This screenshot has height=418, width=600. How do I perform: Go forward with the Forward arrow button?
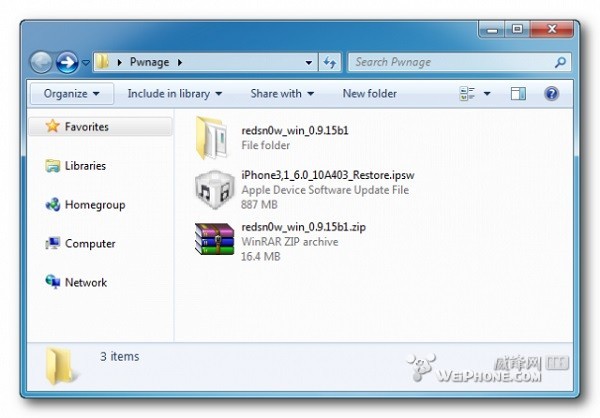point(67,62)
